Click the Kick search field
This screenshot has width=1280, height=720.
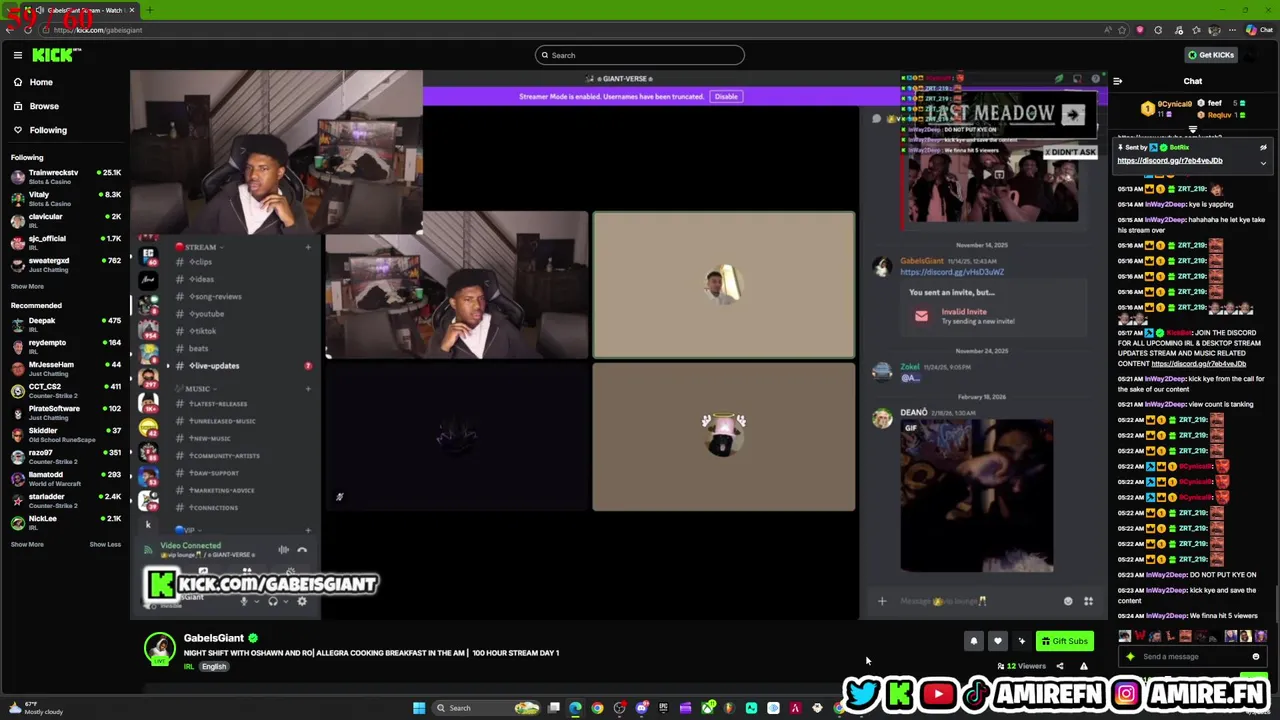click(x=640, y=55)
